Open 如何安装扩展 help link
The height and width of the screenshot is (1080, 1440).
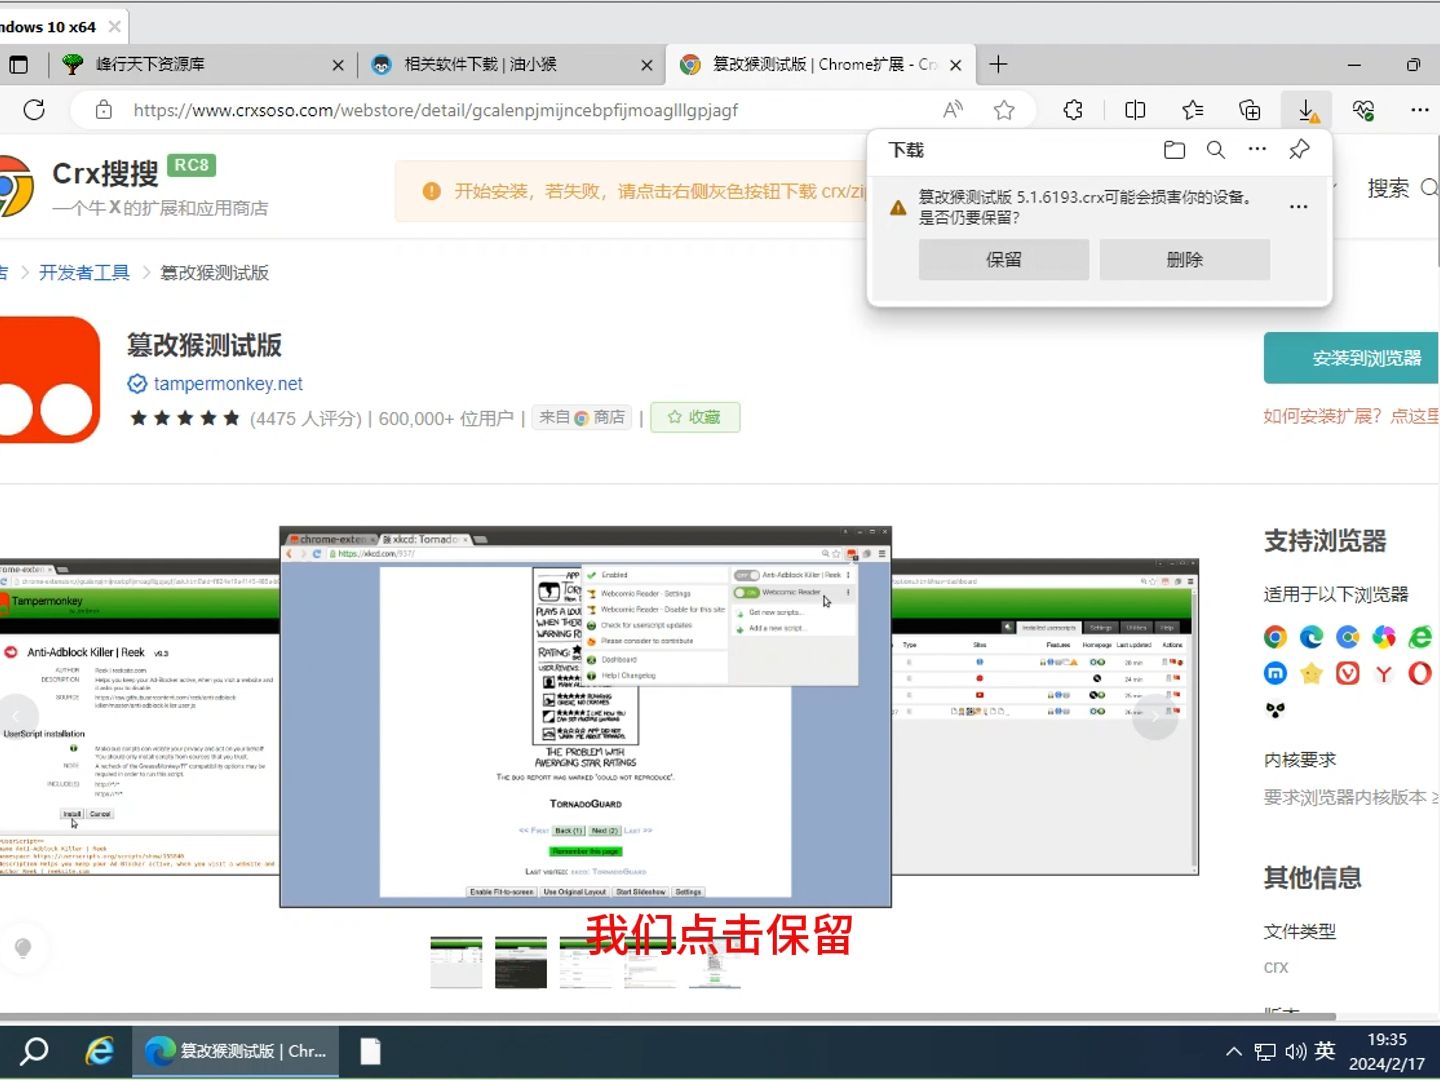point(1351,416)
